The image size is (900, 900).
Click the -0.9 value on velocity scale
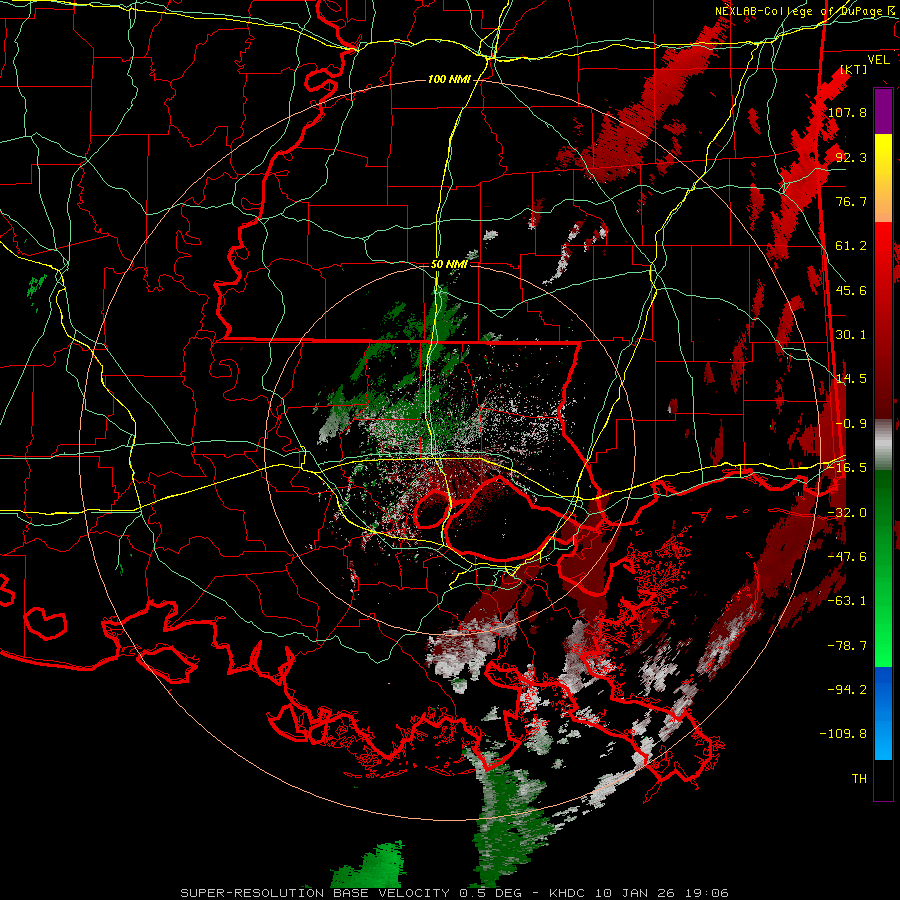point(851,424)
